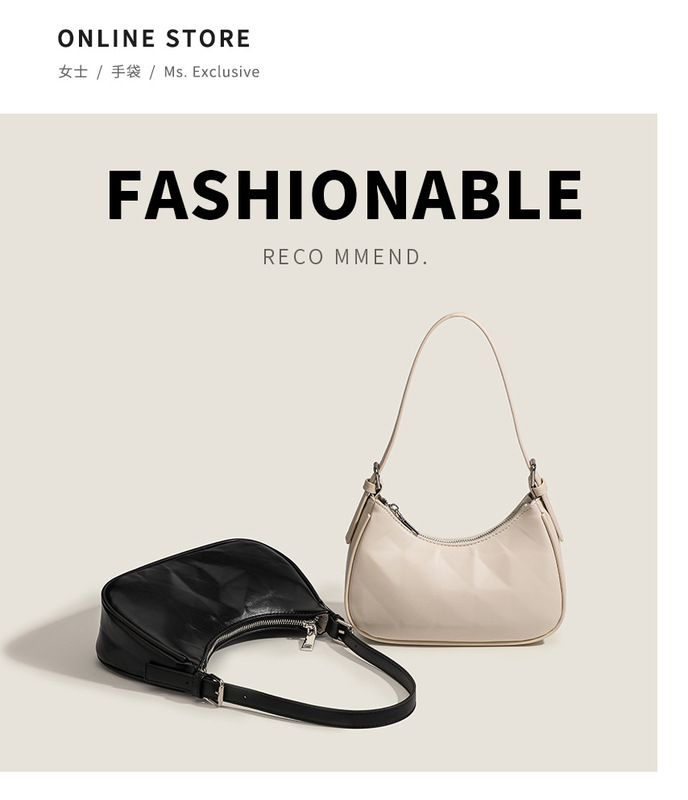Click the first slash breadcrumb separator
Screen dimensions: 688x800
pos(100,72)
